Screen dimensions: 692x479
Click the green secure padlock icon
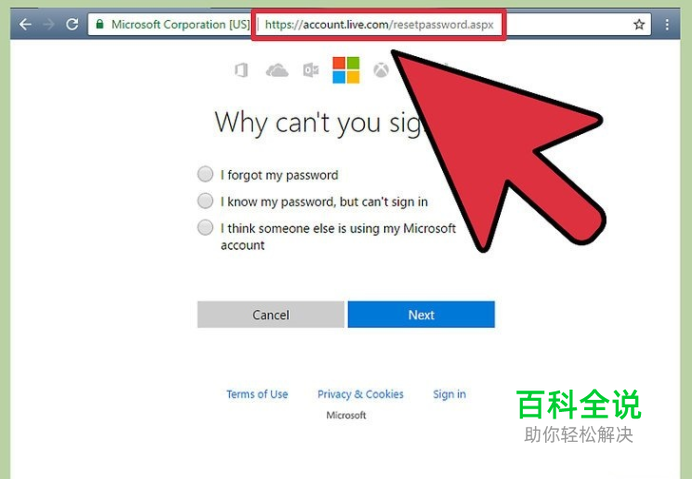(100, 24)
